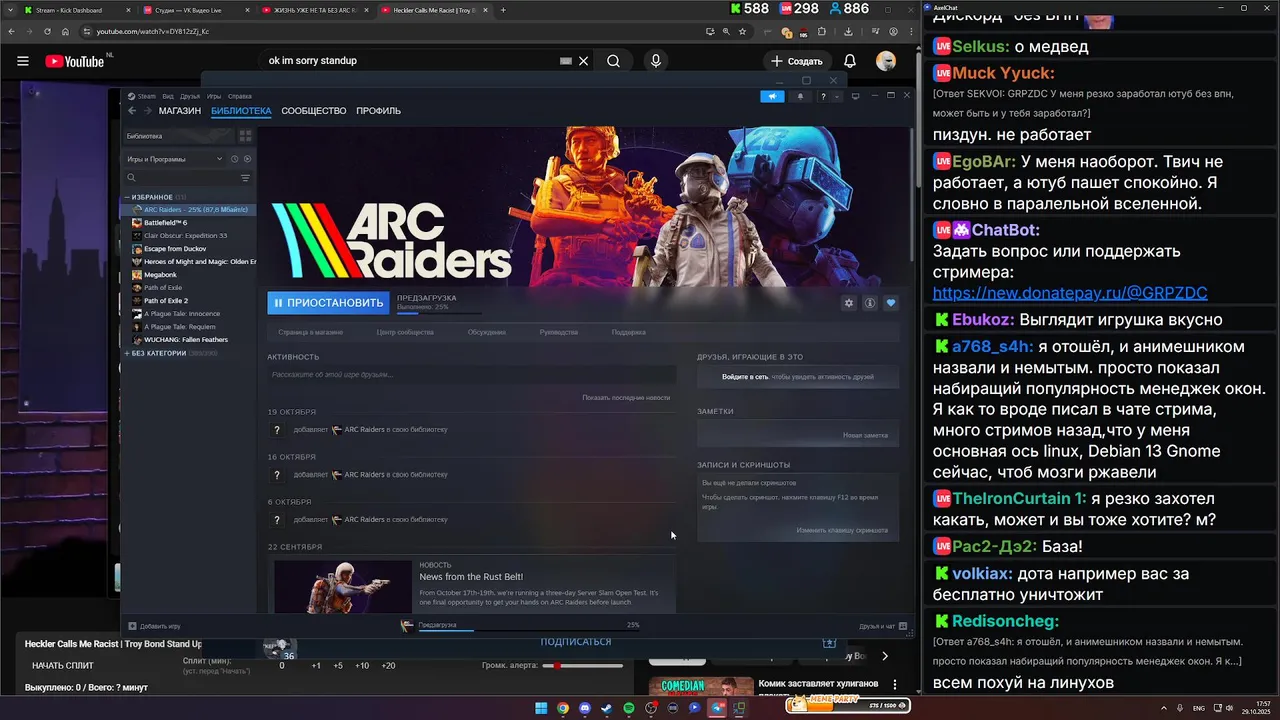The width and height of the screenshot is (1280, 720).
Task: Click Изменить клавишу скриншота
Action: click(842, 531)
